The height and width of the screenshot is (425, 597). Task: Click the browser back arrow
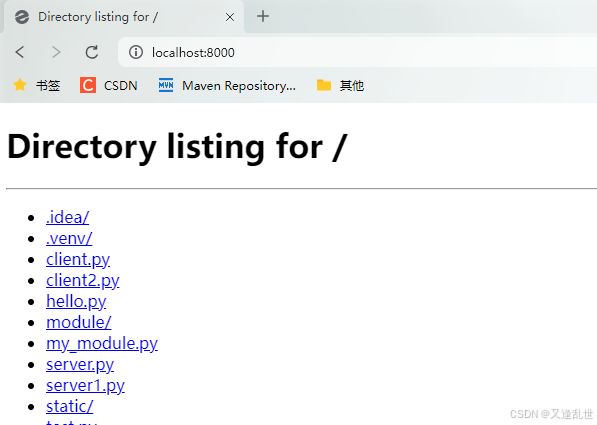pos(20,52)
